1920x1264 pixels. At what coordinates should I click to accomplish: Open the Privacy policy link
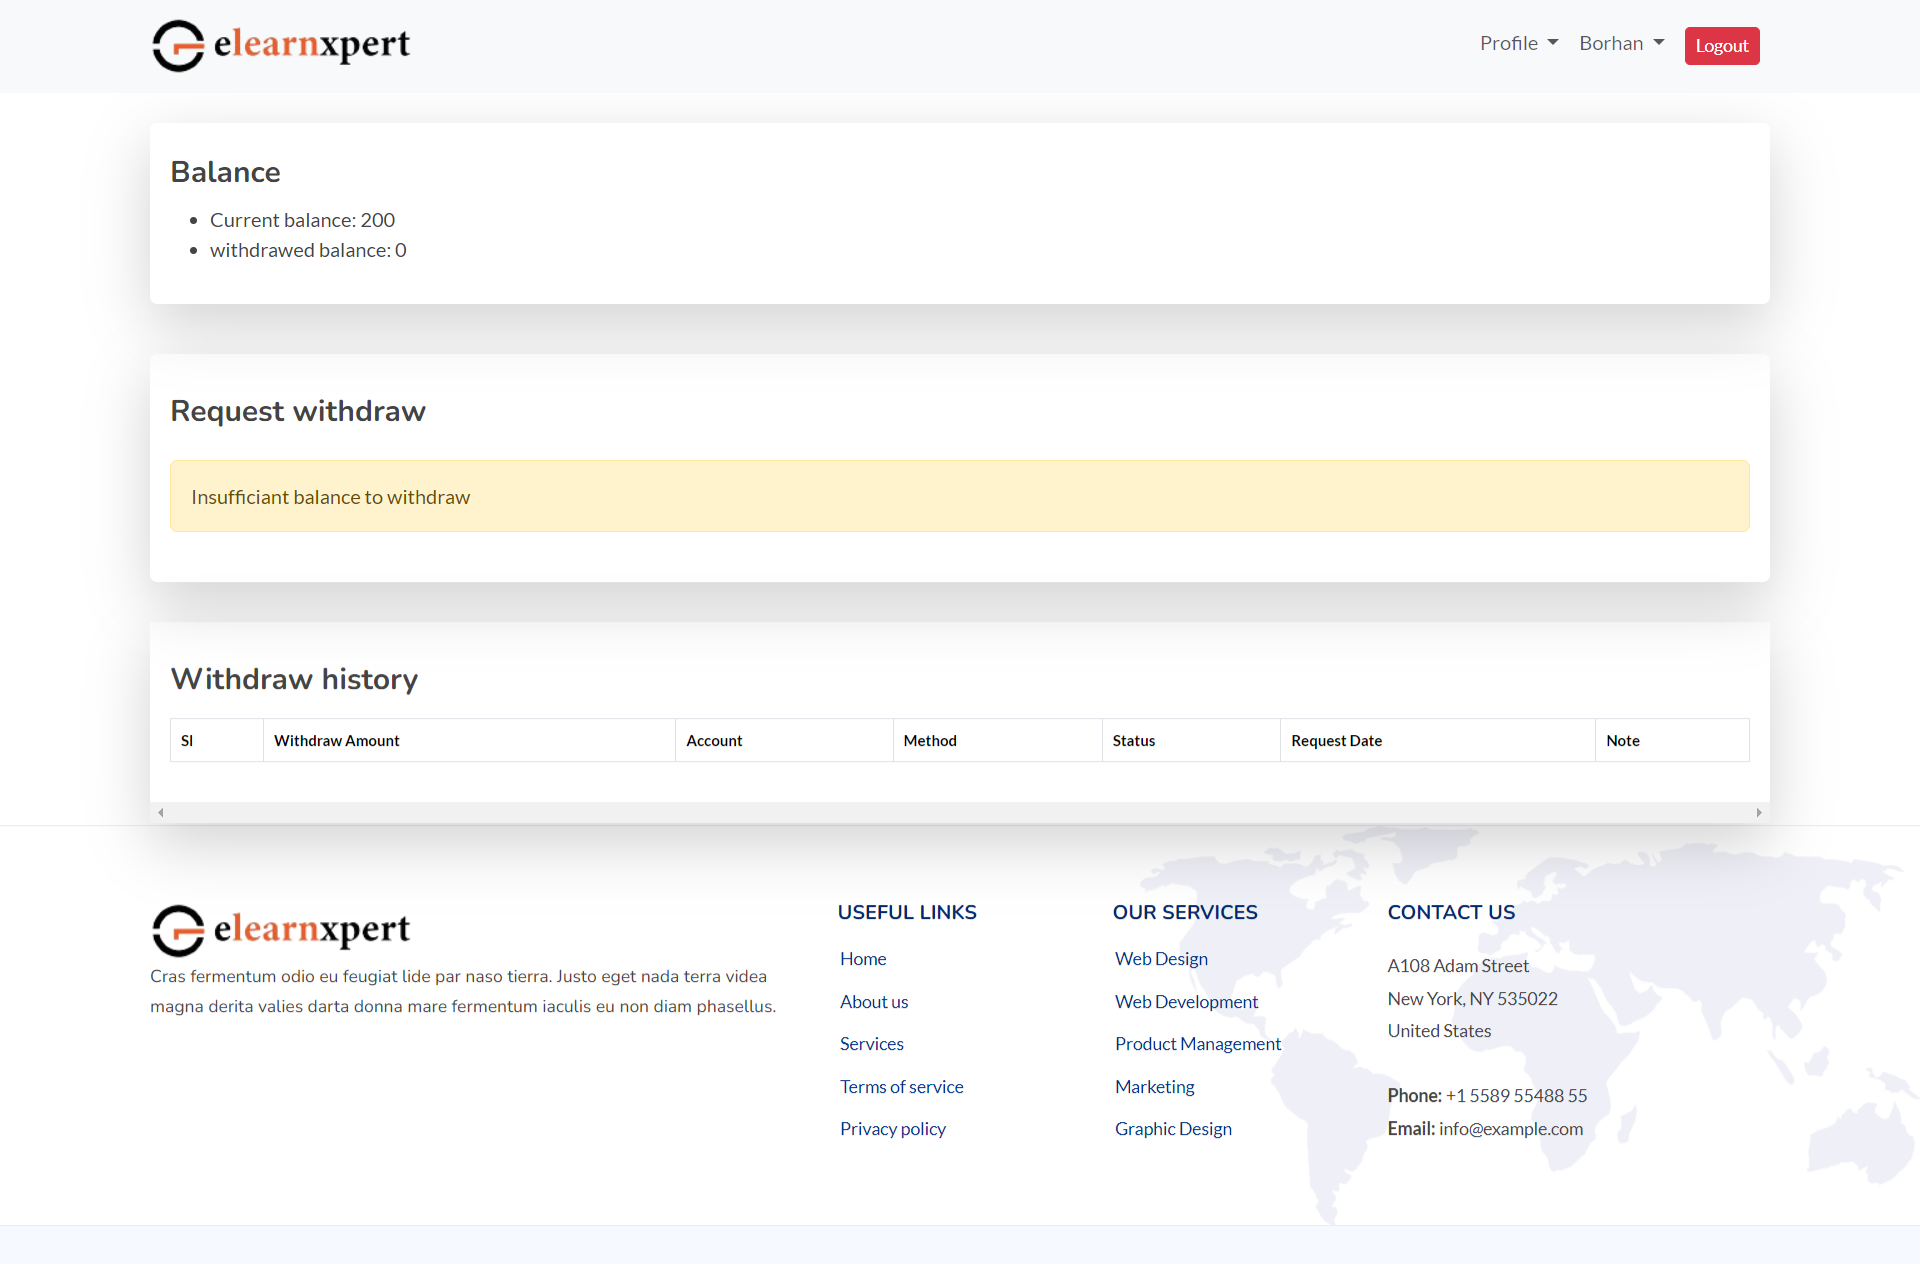tap(892, 1129)
